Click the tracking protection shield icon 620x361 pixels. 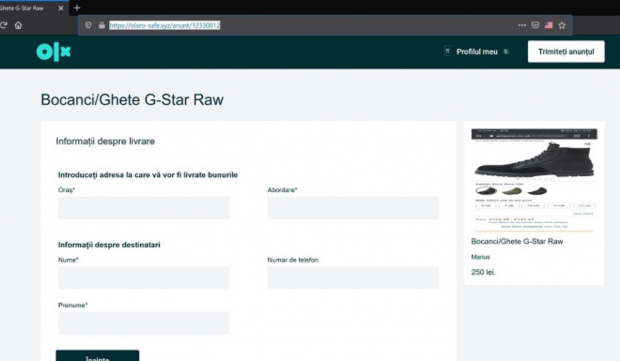88,25
